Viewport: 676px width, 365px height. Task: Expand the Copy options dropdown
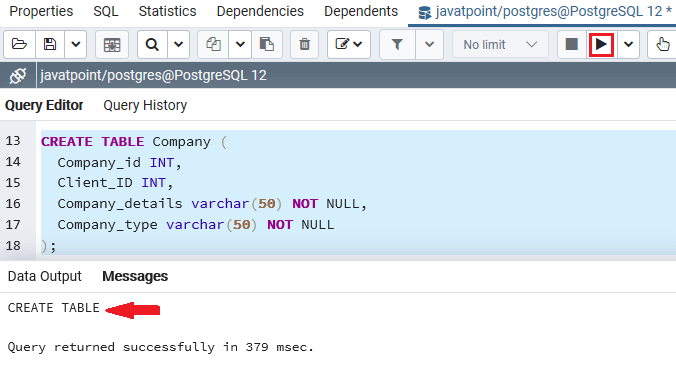pyautogui.click(x=240, y=44)
